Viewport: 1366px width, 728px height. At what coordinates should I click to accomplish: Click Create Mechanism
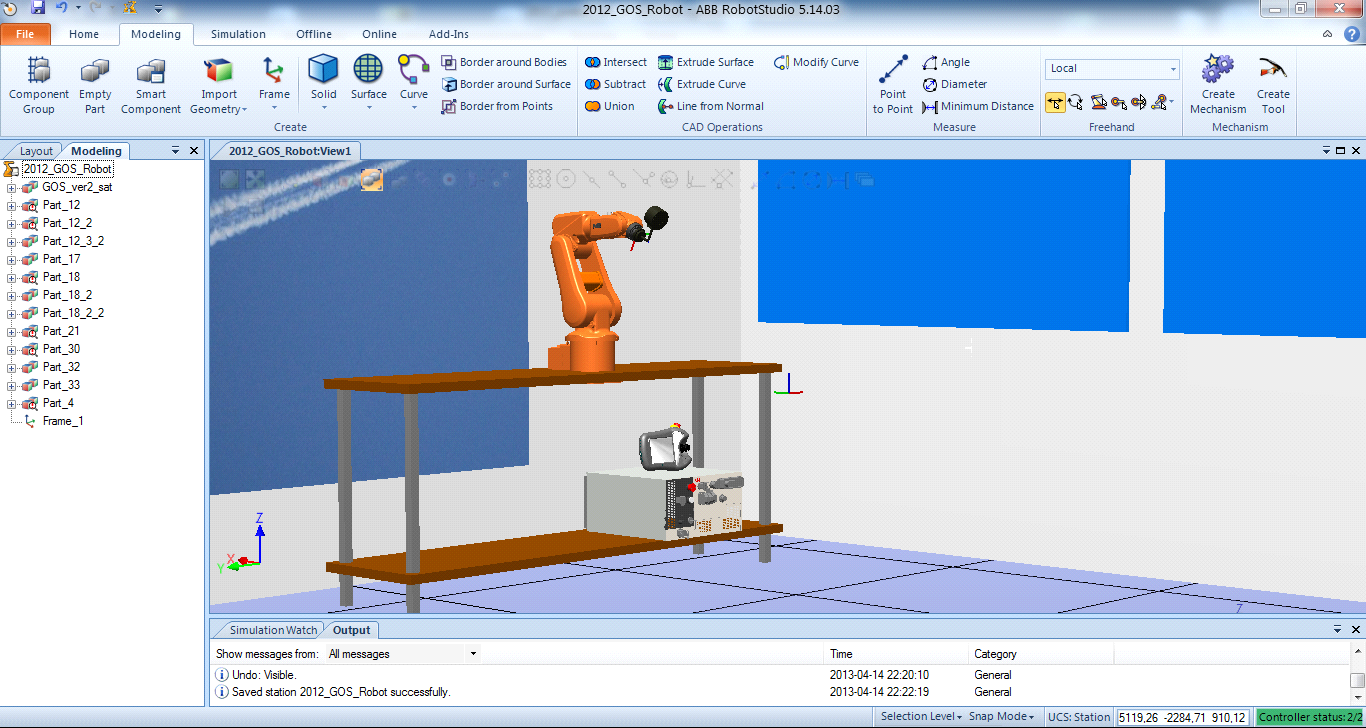pyautogui.click(x=1218, y=86)
